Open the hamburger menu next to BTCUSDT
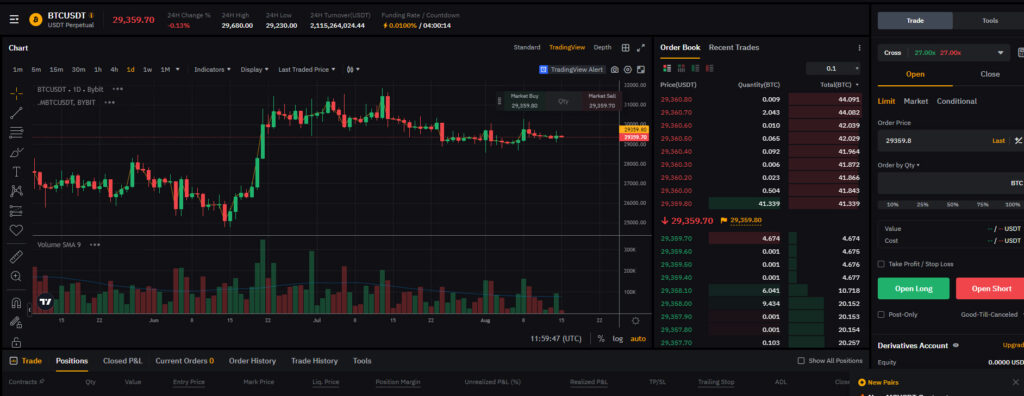The image size is (1024, 396). click(x=14, y=20)
